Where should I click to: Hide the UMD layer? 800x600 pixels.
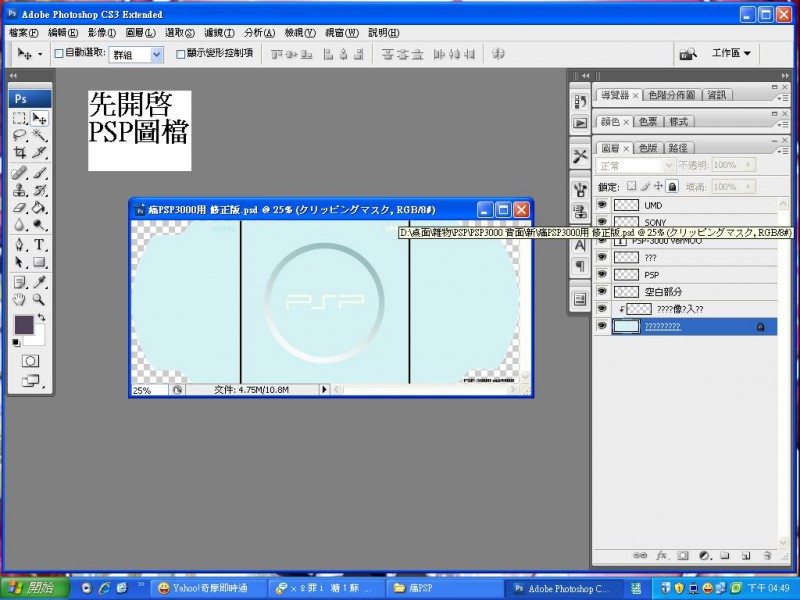pyautogui.click(x=602, y=205)
